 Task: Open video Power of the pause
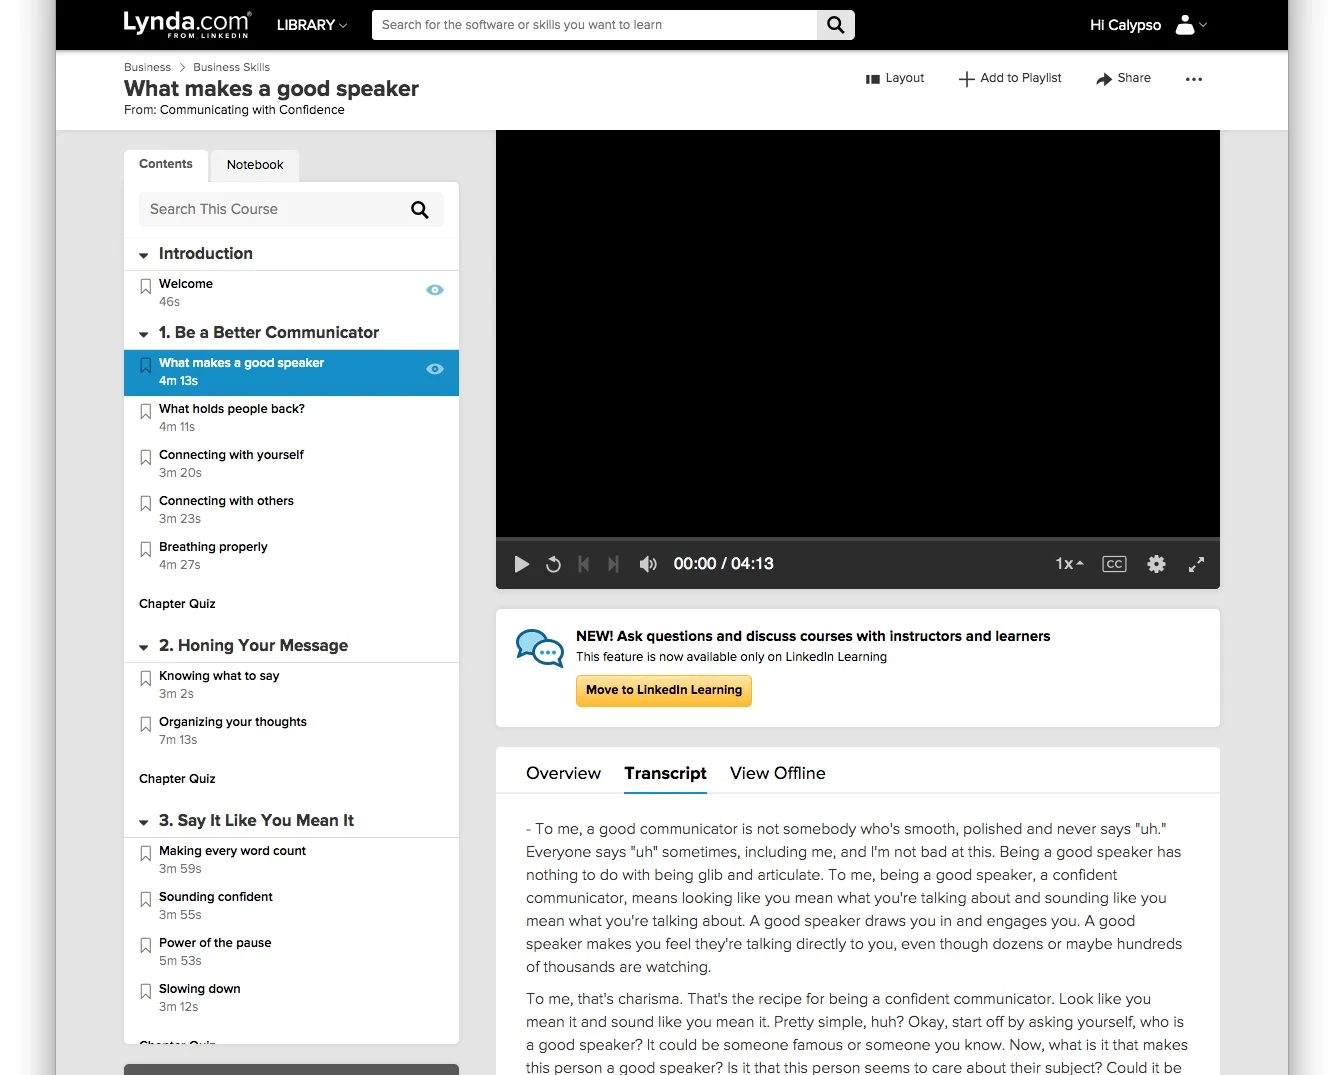click(215, 943)
